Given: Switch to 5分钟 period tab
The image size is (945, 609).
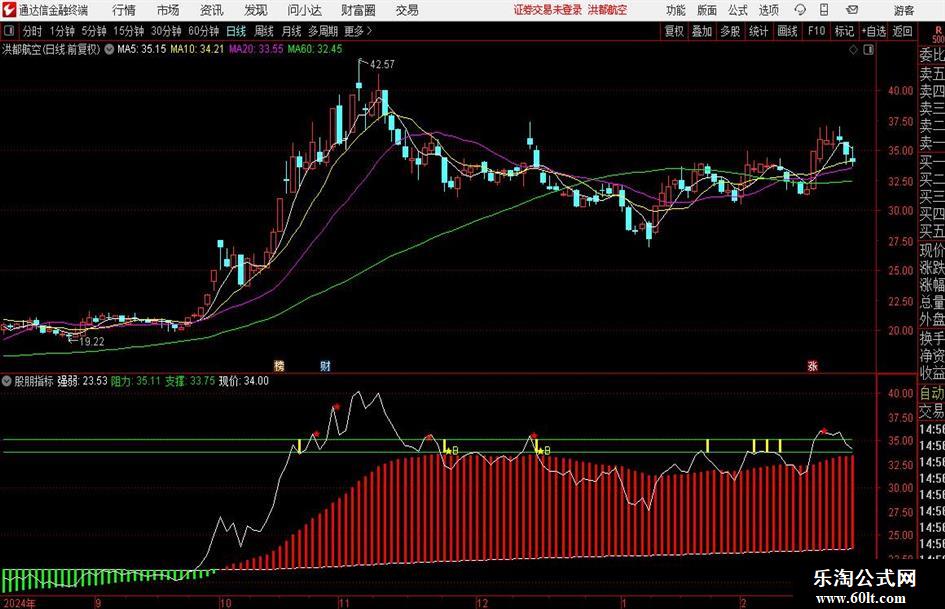Looking at the screenshot, I should coord(94,31).
